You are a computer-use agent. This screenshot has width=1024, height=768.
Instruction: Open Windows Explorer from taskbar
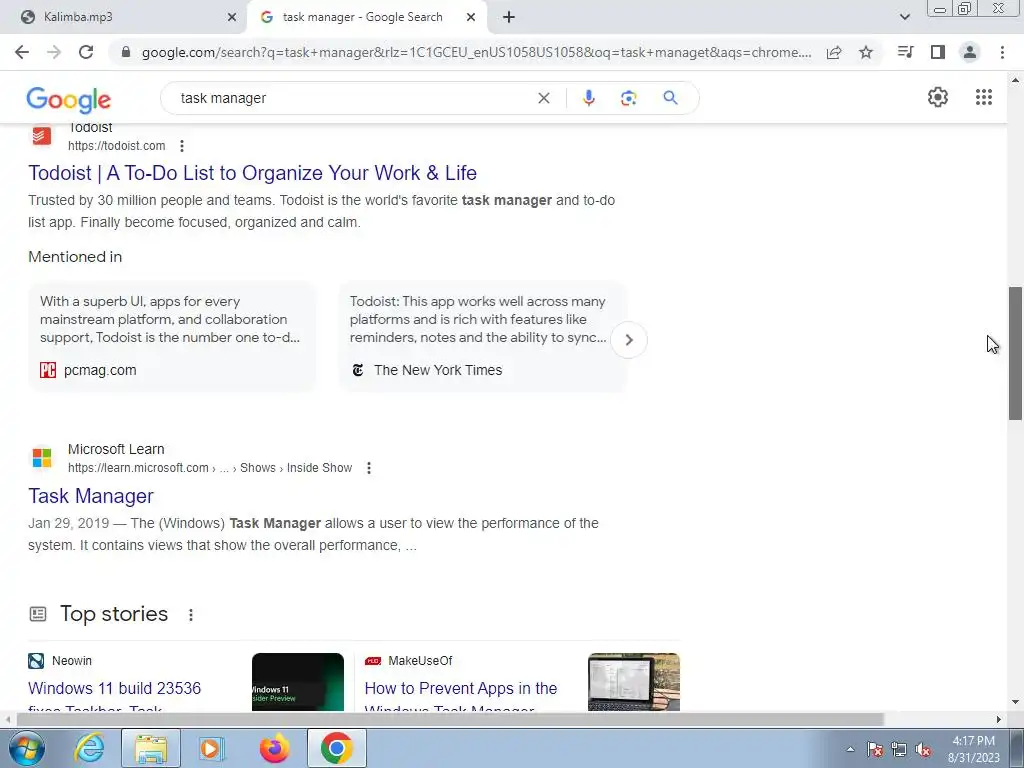pyautogui.click(x=151, y=748)
